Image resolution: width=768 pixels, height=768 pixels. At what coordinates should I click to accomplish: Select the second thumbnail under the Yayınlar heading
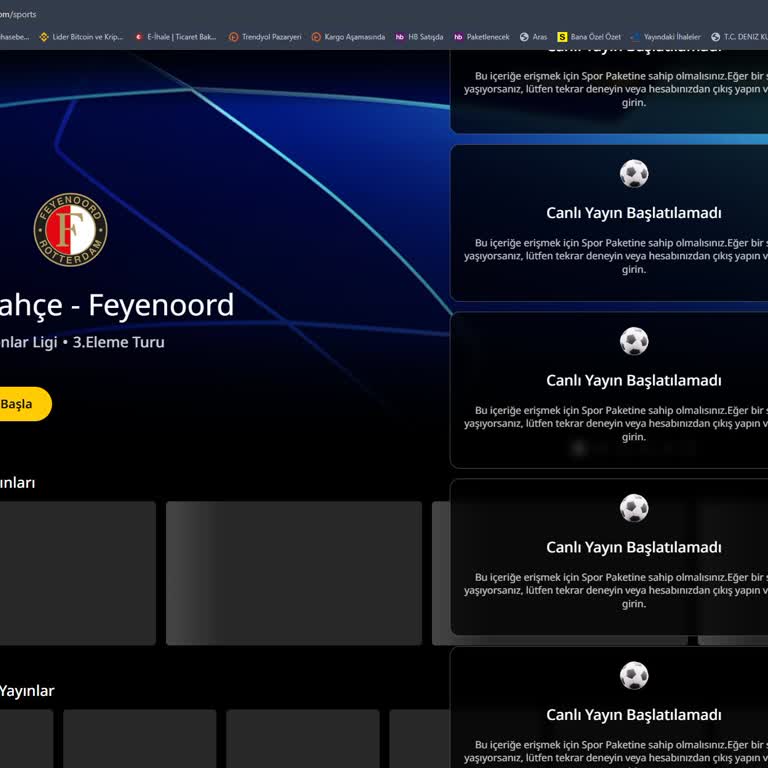(x=139, y=738)
